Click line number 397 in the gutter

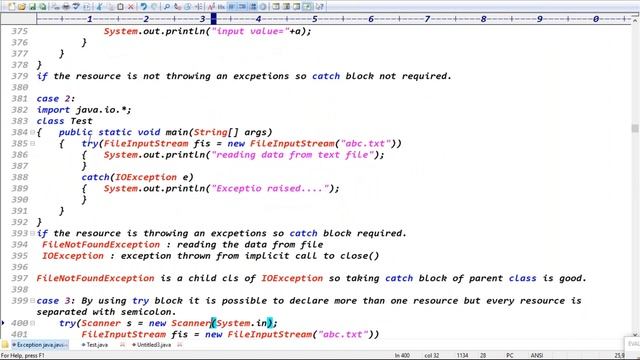pos(20,278)
